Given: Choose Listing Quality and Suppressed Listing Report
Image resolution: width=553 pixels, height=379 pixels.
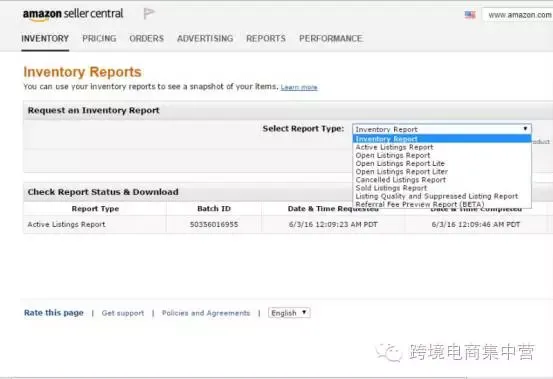Looking at the screenshot, I should pyautogui.click(x=442, y=196).
